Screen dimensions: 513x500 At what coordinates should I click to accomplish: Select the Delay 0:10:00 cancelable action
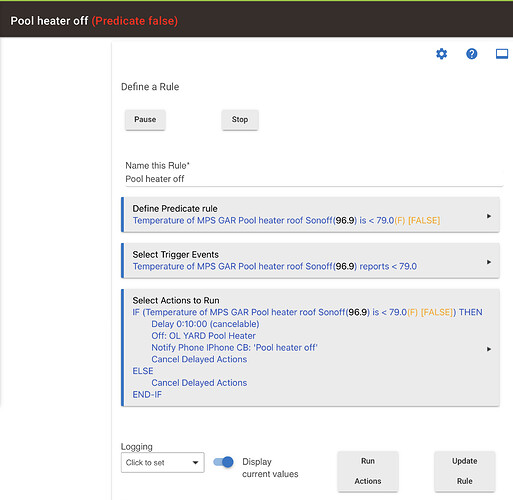205,324
